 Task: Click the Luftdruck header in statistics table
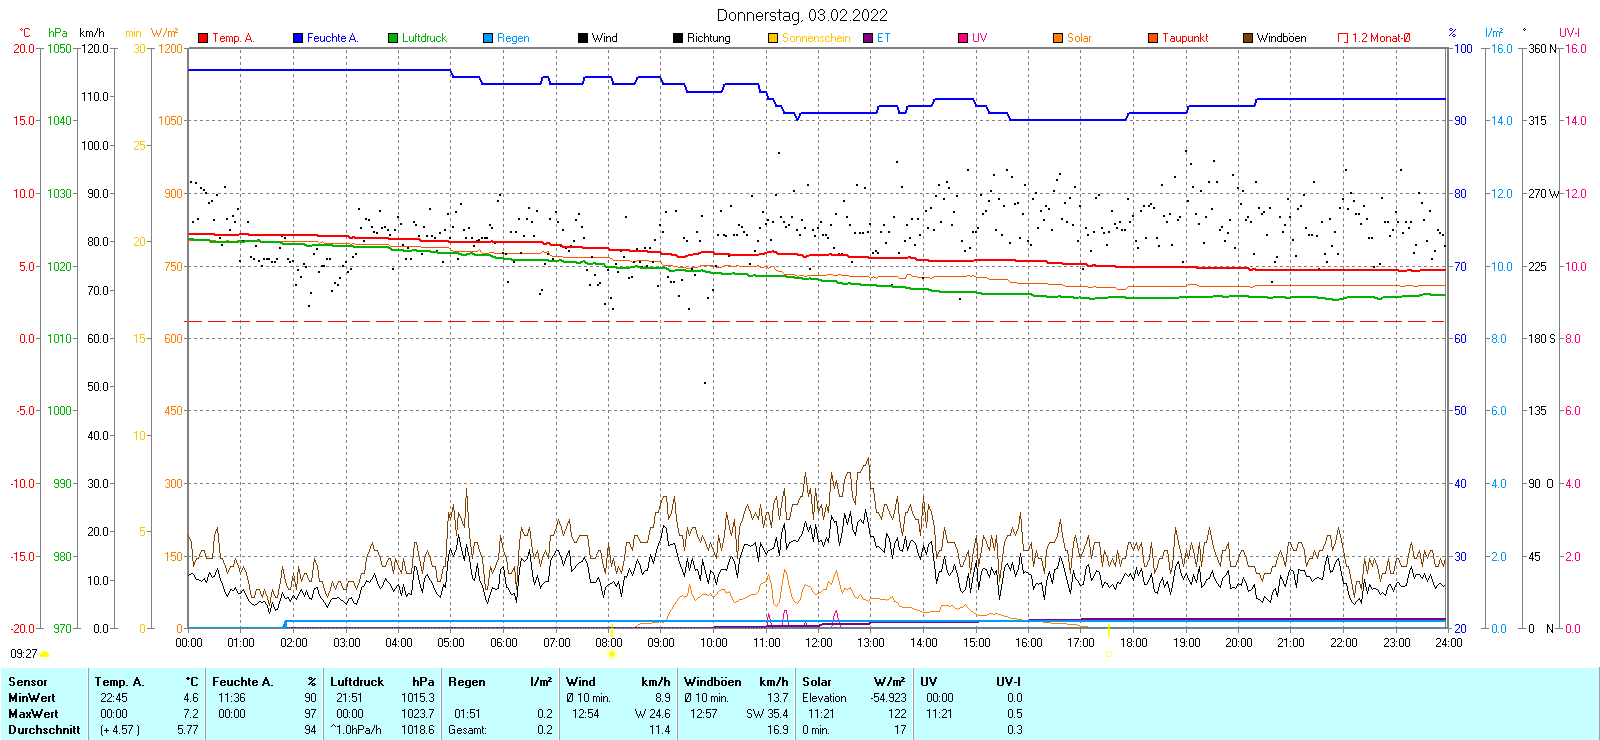coord(357,682)
